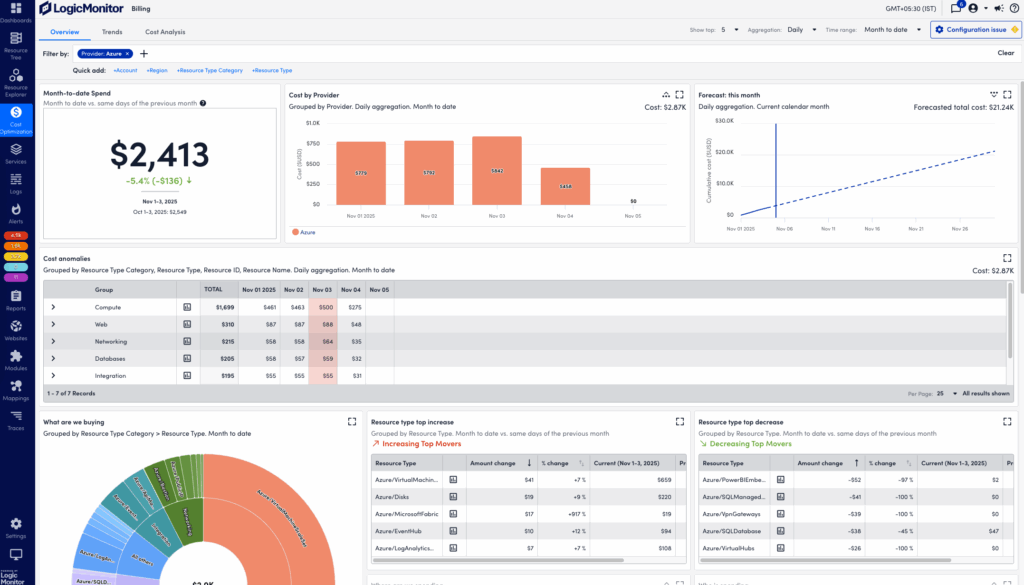1024x585 pixels.
Task: Open the help question-mark icon in the header
Action: click(x=1013, y=8)
